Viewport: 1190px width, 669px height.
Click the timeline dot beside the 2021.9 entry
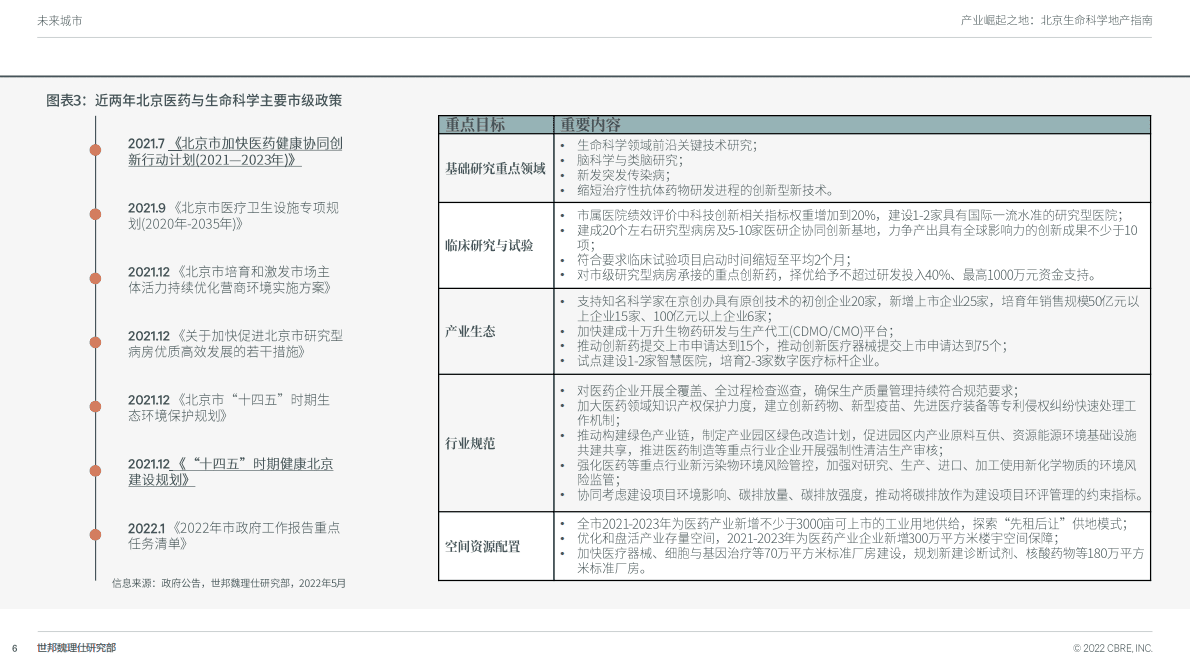pos(96,212)
